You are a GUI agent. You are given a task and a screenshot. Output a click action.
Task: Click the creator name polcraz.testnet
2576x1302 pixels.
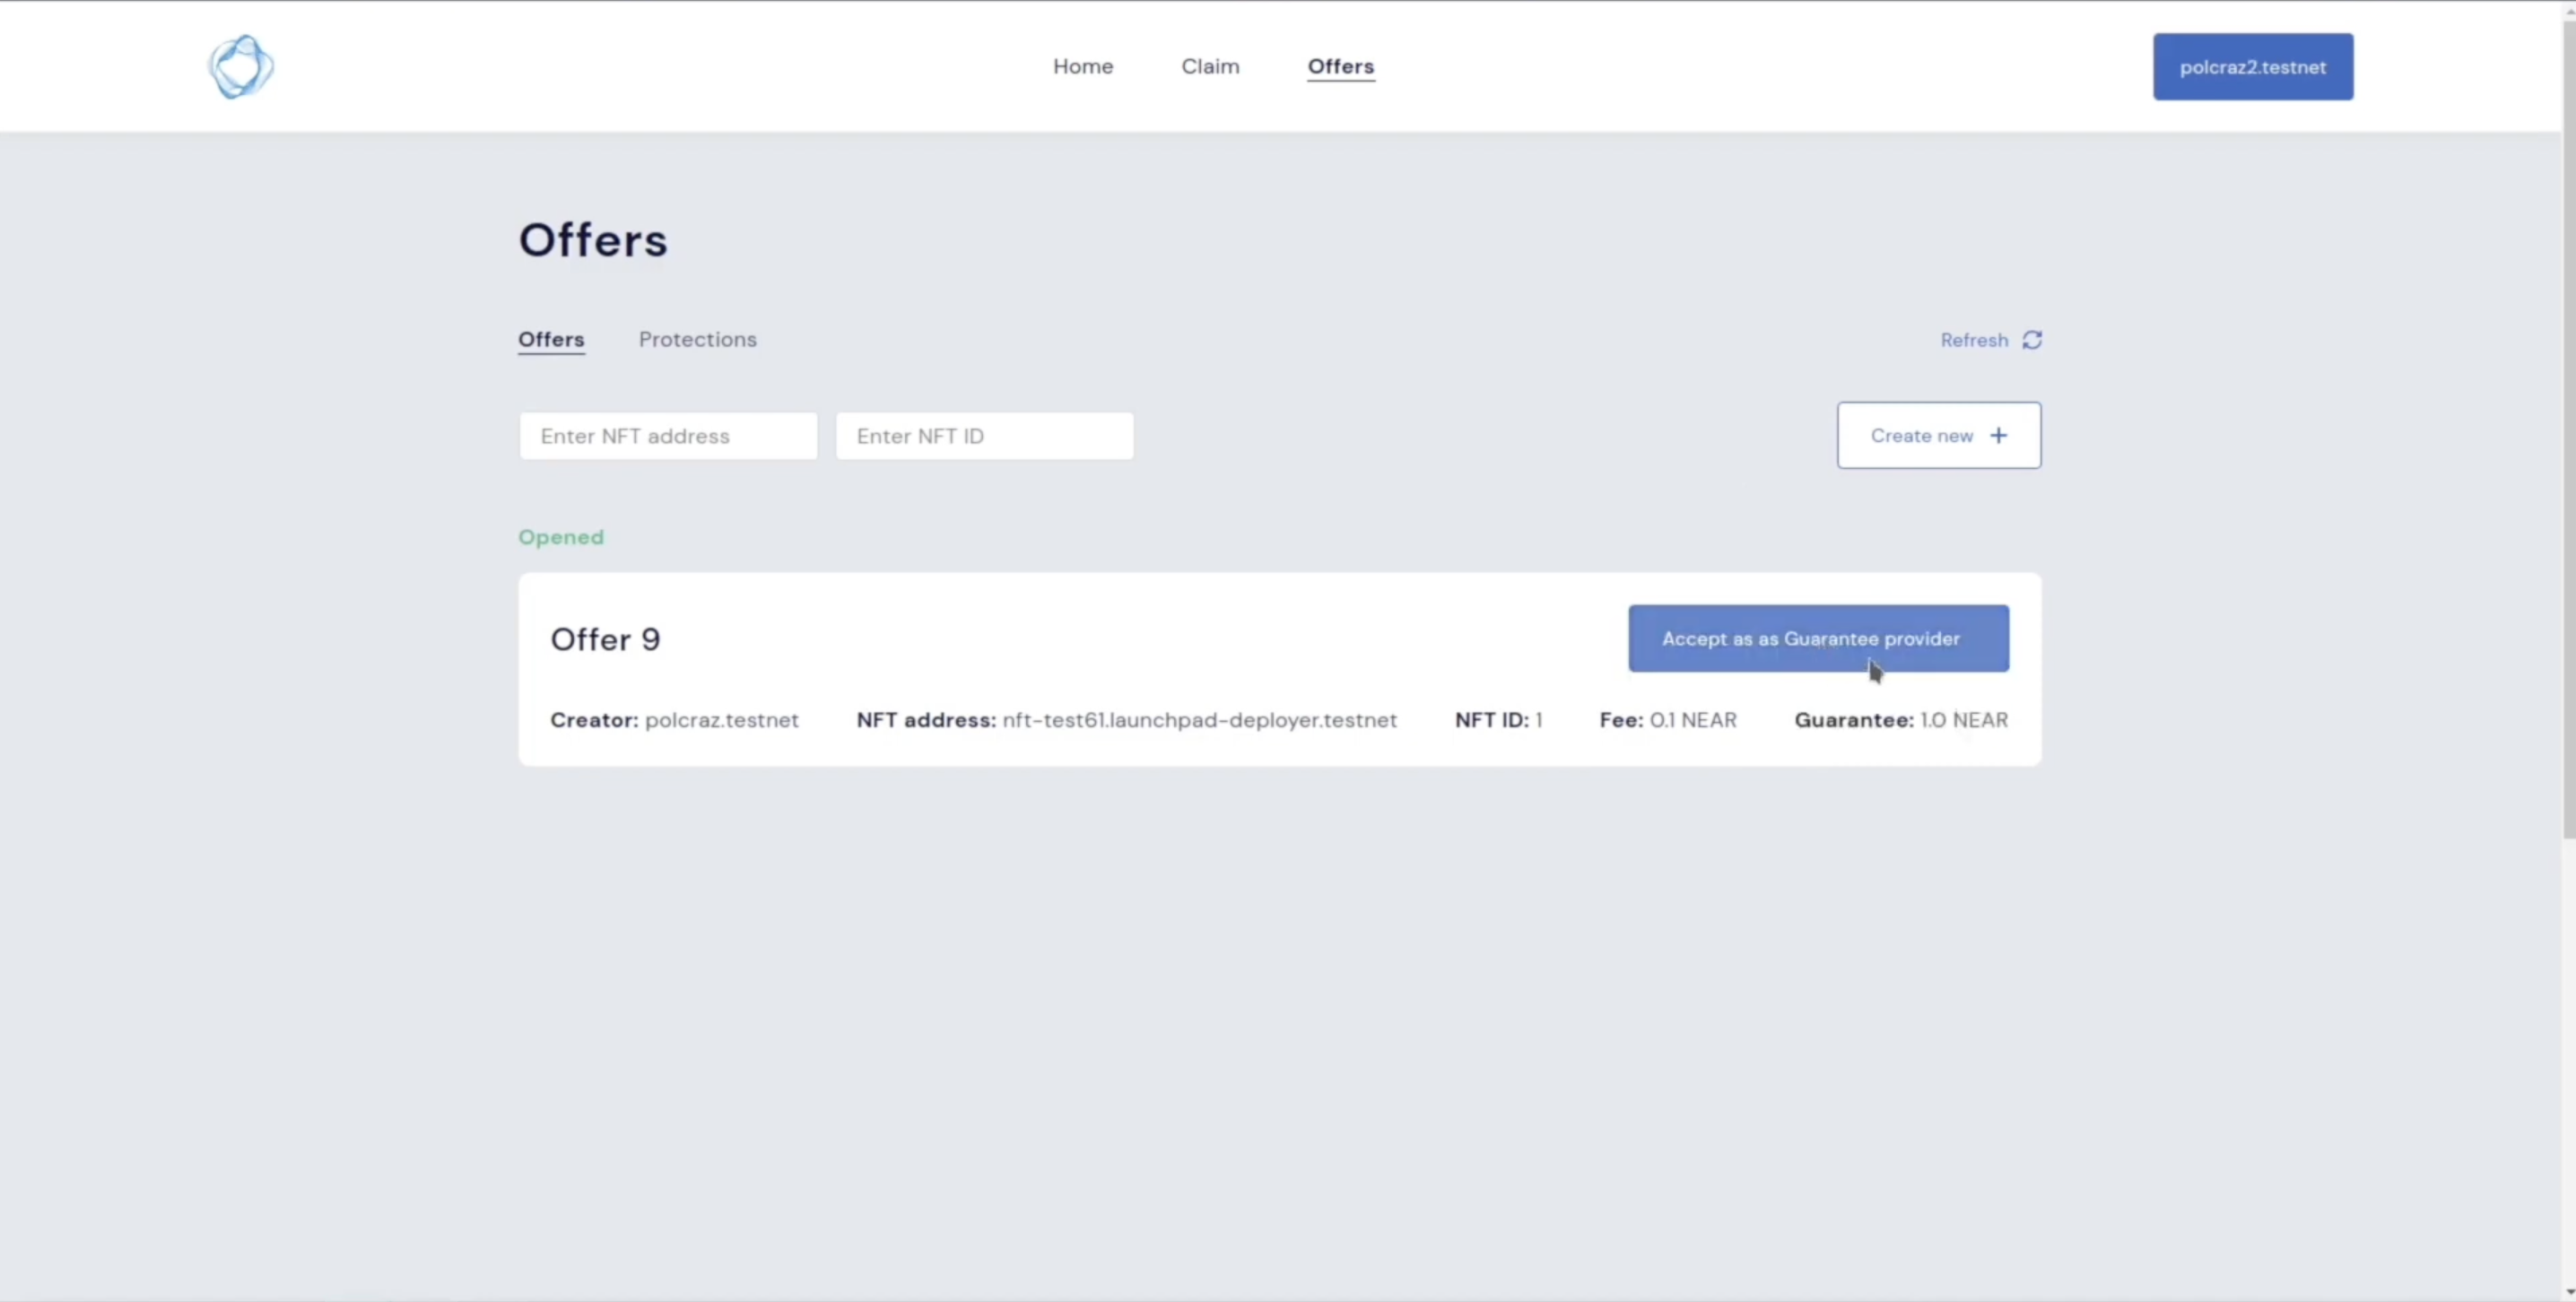point(721,720)
